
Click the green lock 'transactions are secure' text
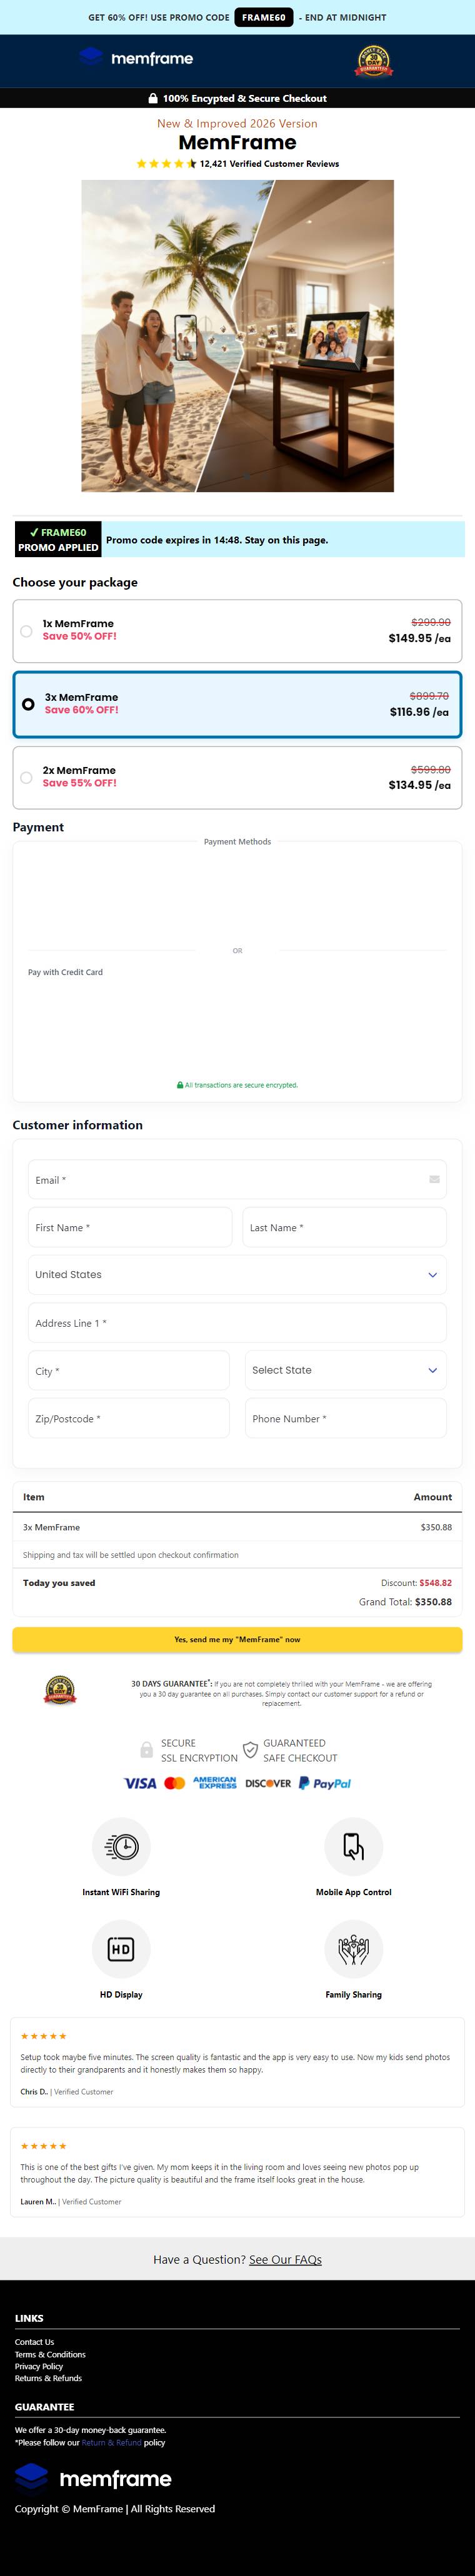tap(237, 1085)
